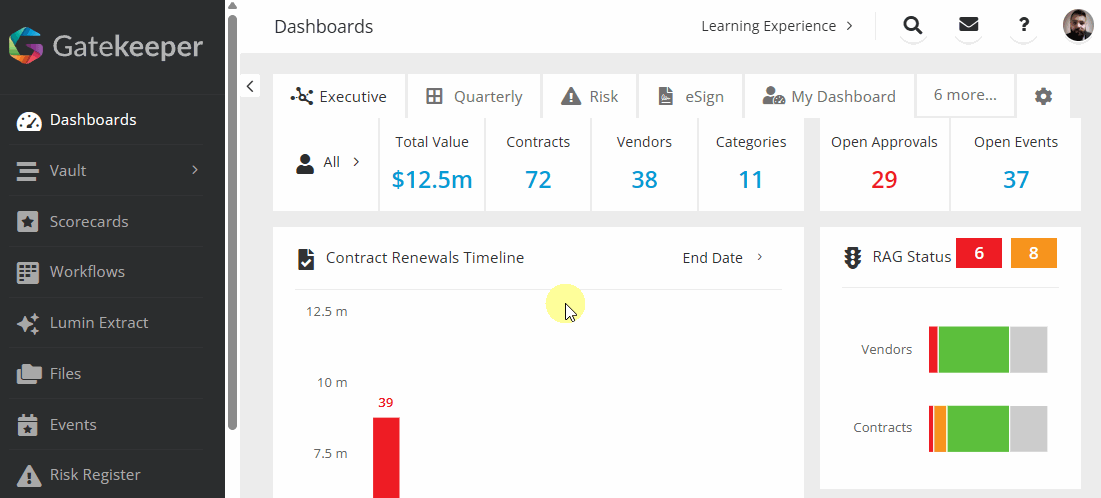1101x498 pixels.
Task: Switch to the eSign tab
Action: [690, 97]
